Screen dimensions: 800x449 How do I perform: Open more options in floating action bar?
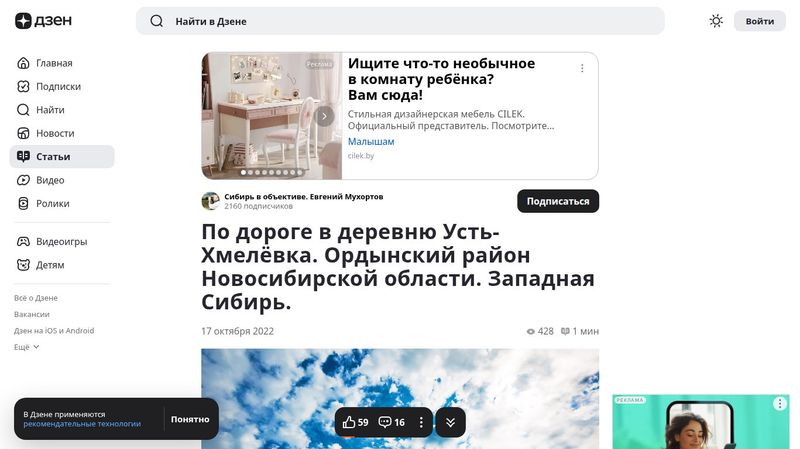pos(421,422)
